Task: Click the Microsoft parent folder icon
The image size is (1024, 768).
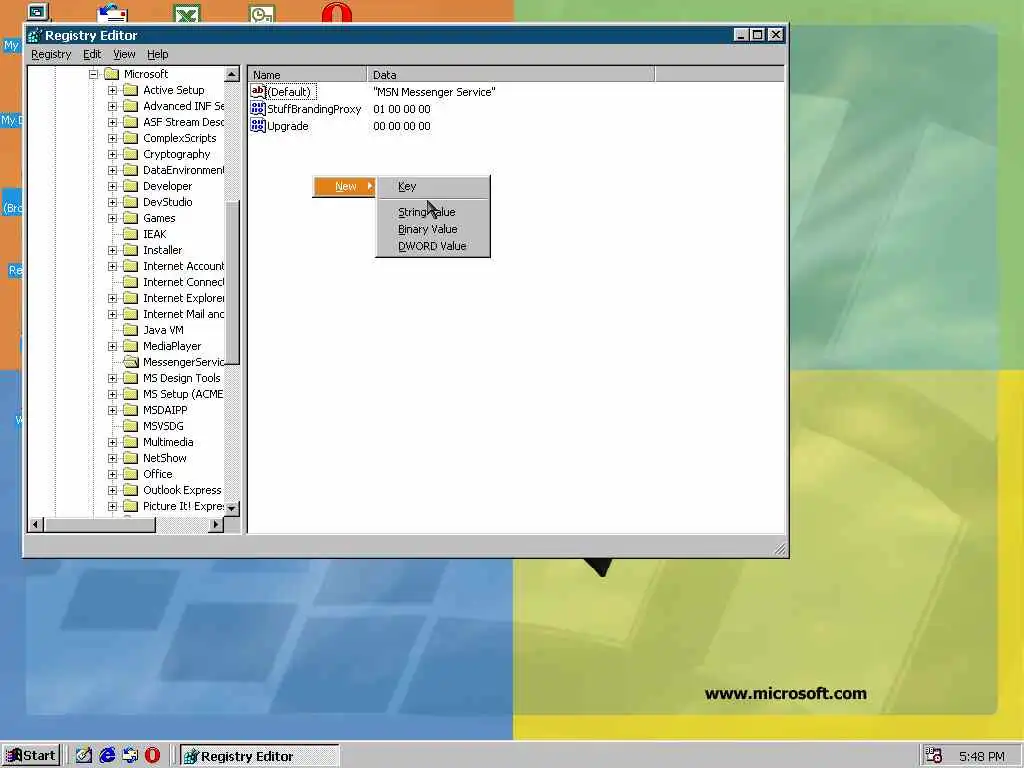Action: click(112, 74)
